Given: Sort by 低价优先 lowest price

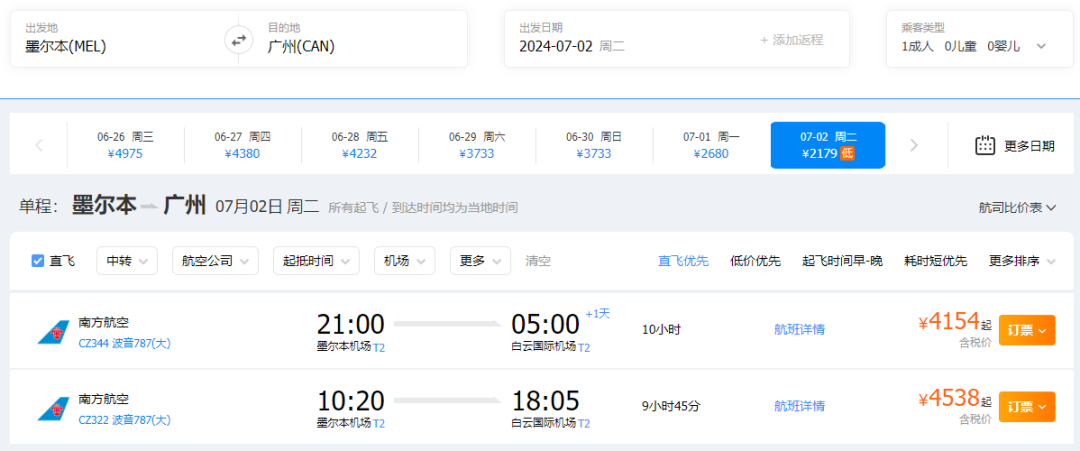Looking at the screenshot, I should (x=755, y=261).
